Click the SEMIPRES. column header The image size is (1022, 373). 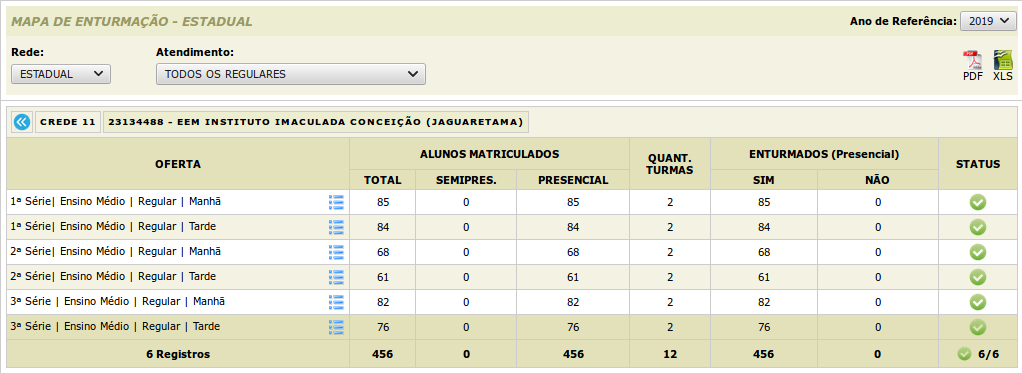(466, 180)
